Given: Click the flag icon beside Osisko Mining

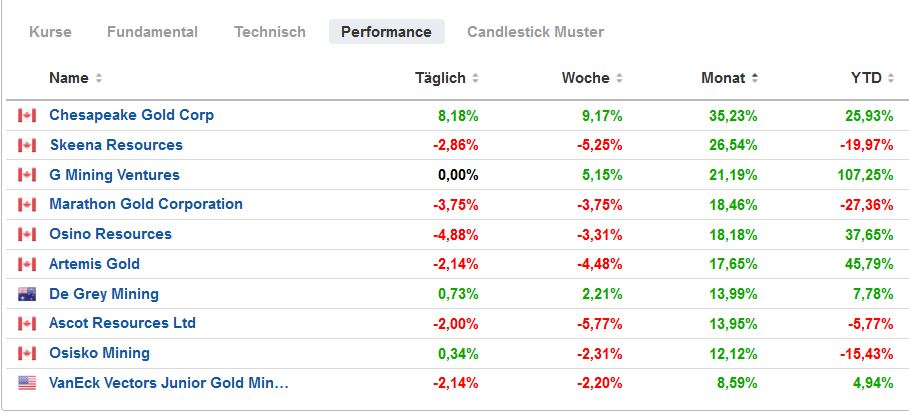Looking at the screenshot, I should (x=26, y=353).
